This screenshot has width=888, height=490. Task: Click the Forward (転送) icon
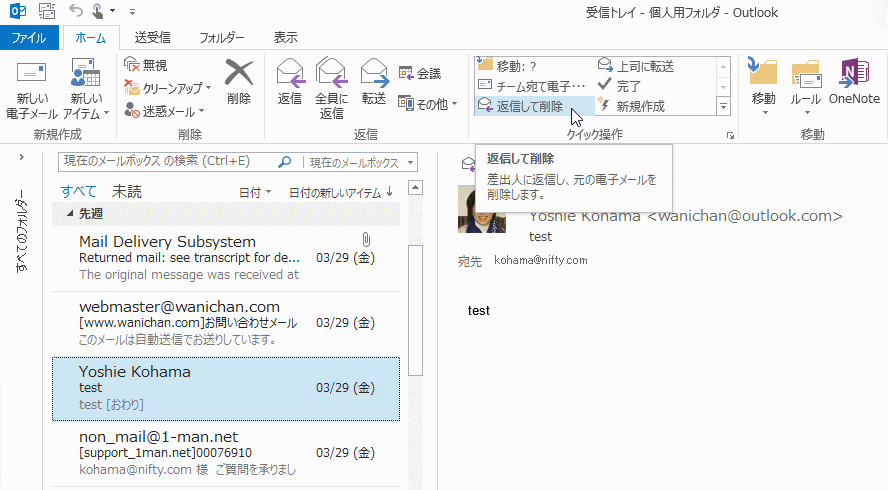point(374,74)
